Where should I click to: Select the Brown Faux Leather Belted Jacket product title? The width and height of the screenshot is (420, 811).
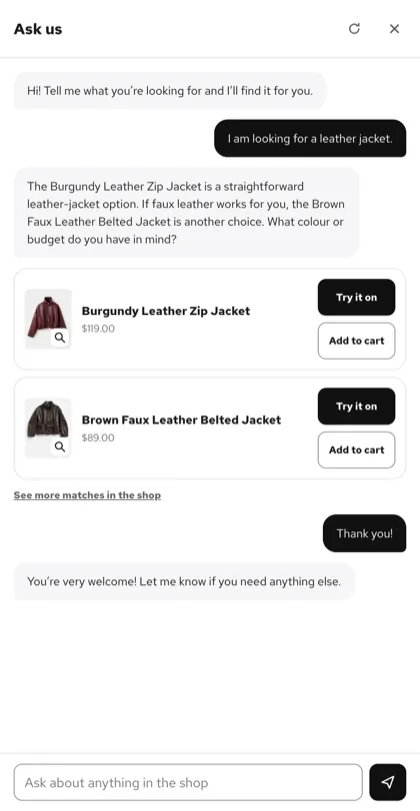(182, 420)
